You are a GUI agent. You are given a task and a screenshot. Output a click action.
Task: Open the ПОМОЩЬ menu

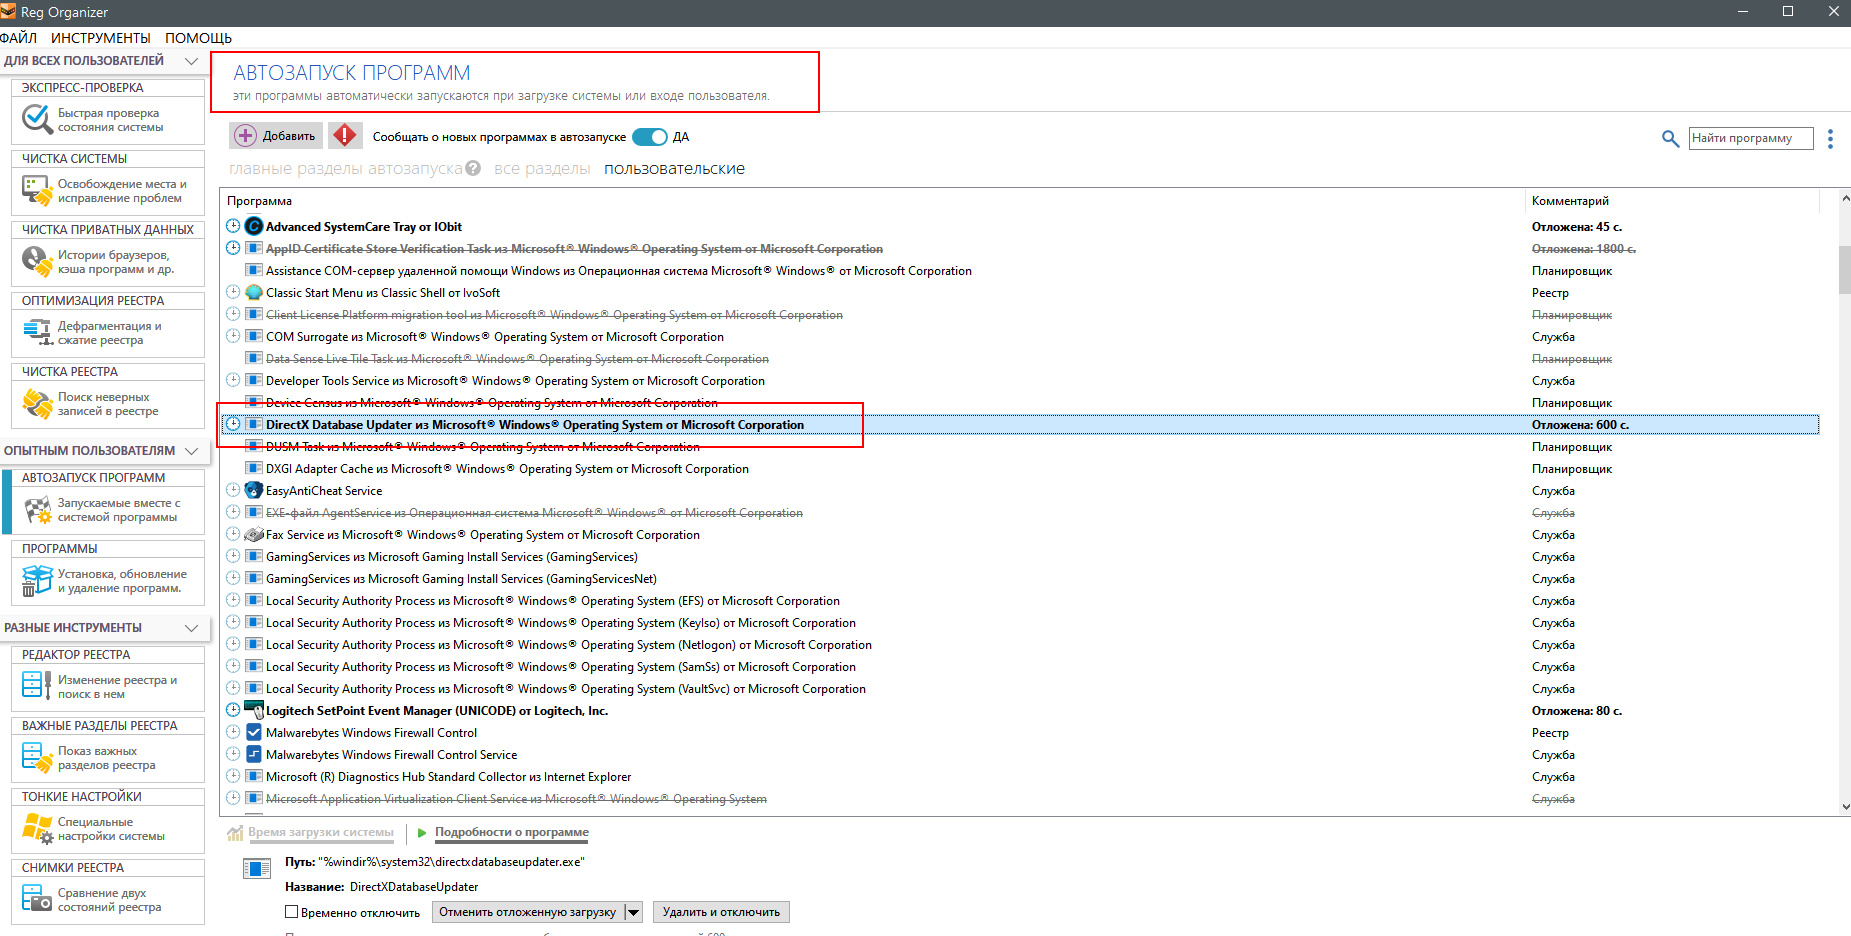[198, 38]
